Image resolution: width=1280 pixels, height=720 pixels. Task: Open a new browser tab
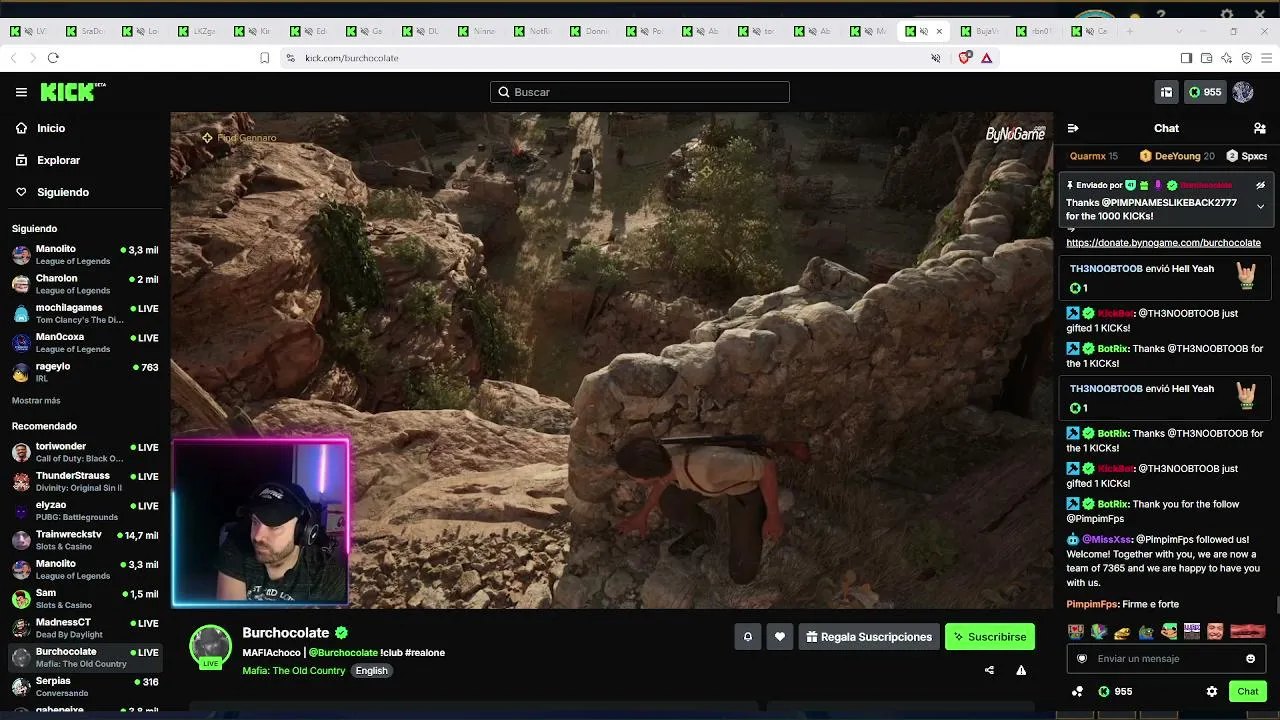point(1130,31)
